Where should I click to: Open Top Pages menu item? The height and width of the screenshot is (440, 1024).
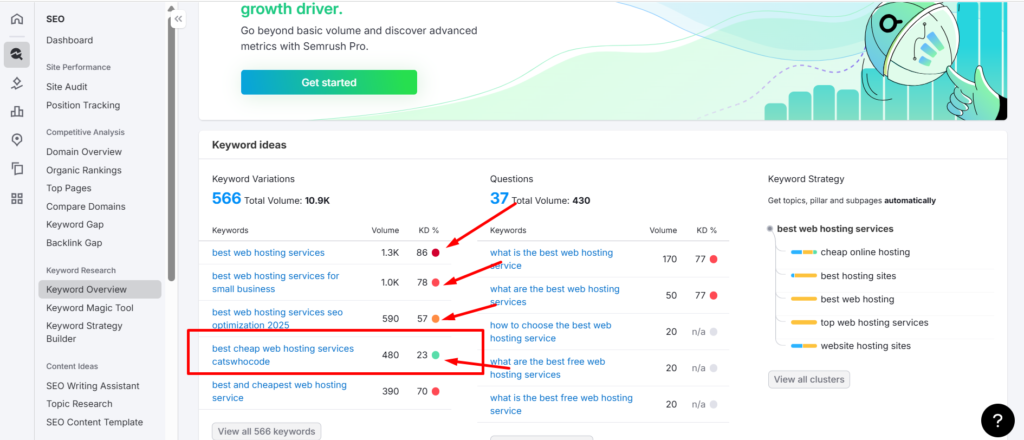click(x=69, y=188)
